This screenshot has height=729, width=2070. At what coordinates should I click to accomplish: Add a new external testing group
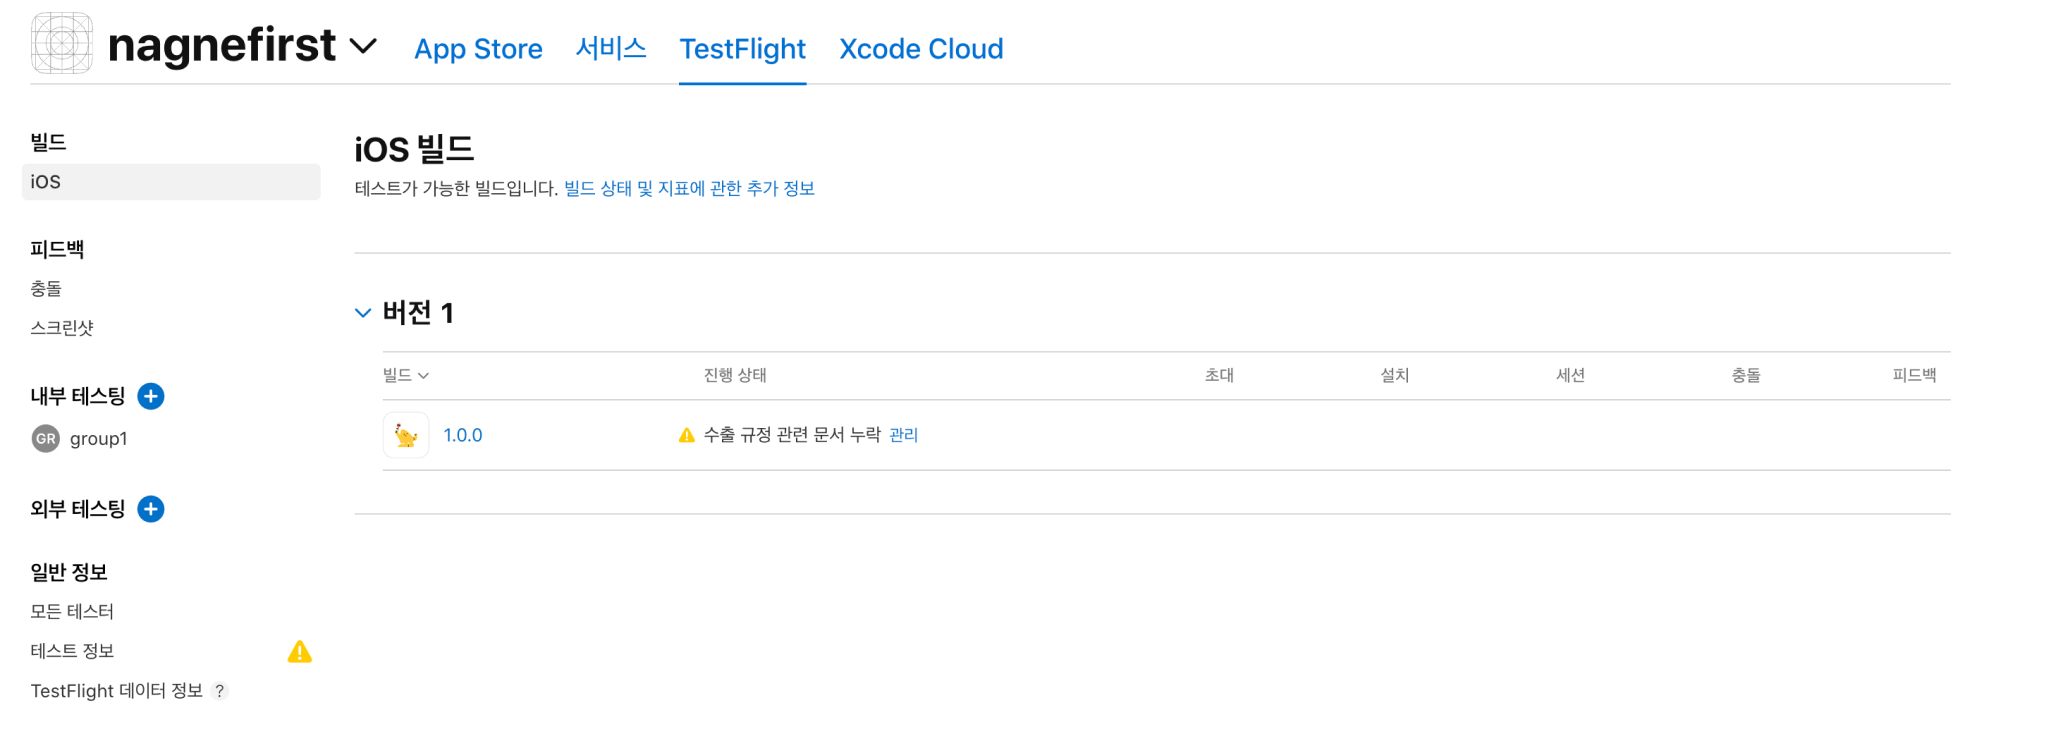[151, 510]
